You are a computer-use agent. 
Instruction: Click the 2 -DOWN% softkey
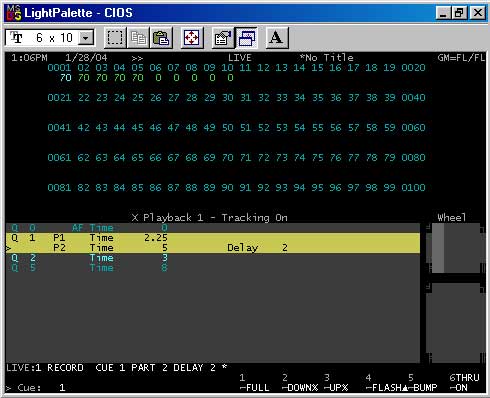[300, 383]
